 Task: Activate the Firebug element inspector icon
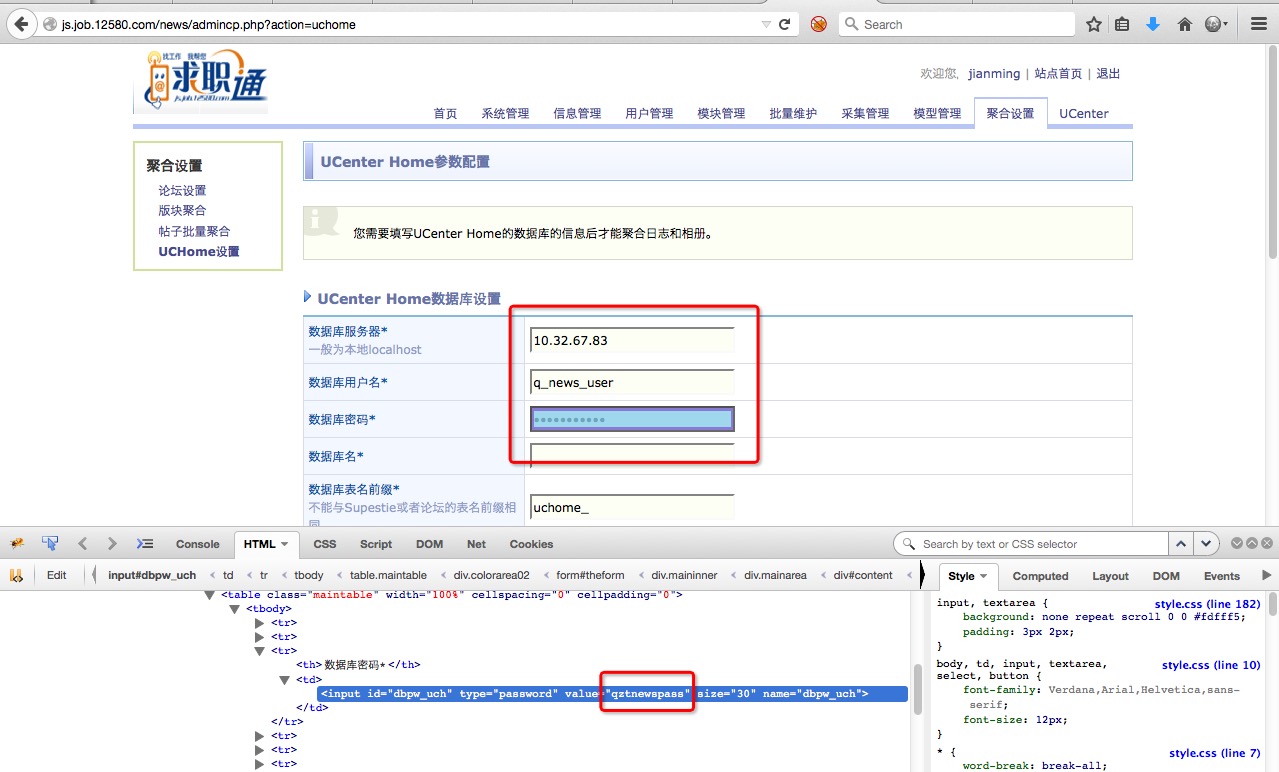[x=49, y=544]
